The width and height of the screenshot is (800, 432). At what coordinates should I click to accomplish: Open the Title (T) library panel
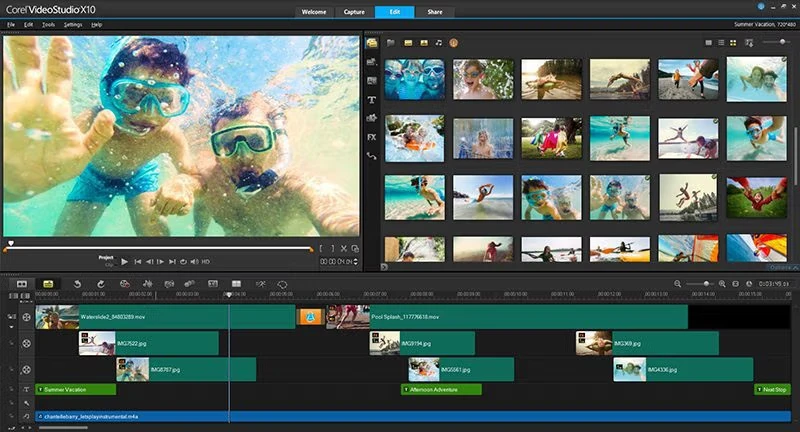[x=371, y=100]
